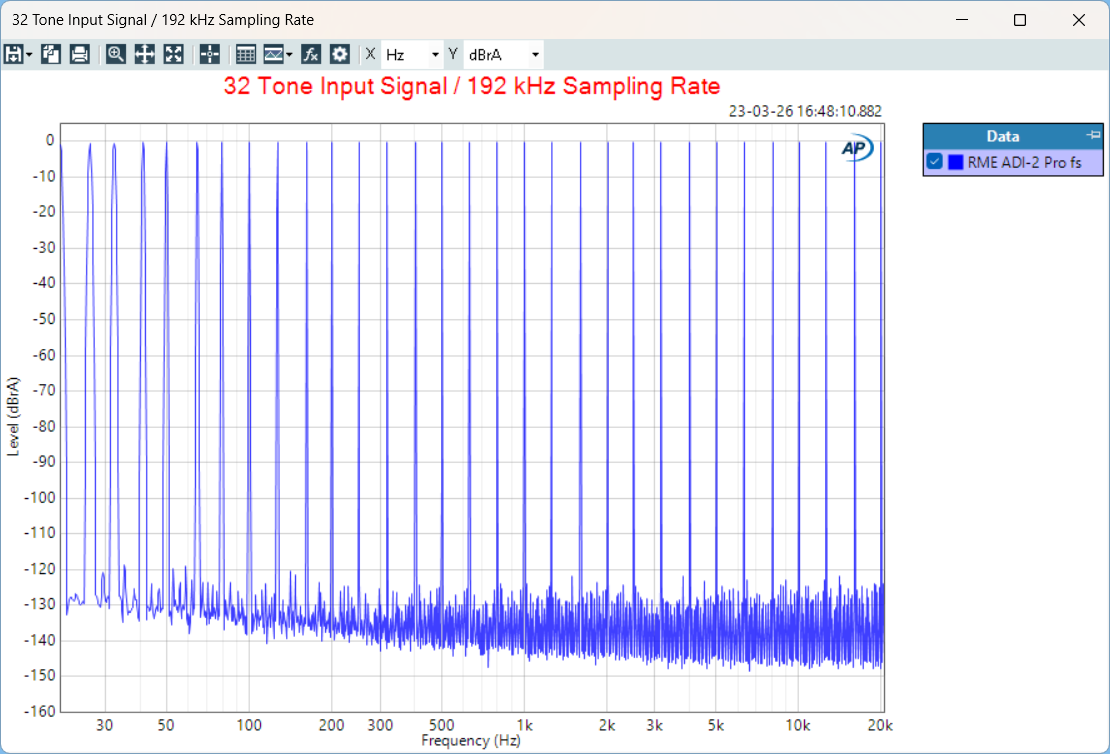Select the Zoom tool on the graph toolbar
1110x754 pixels.
[x=115, y=54]
